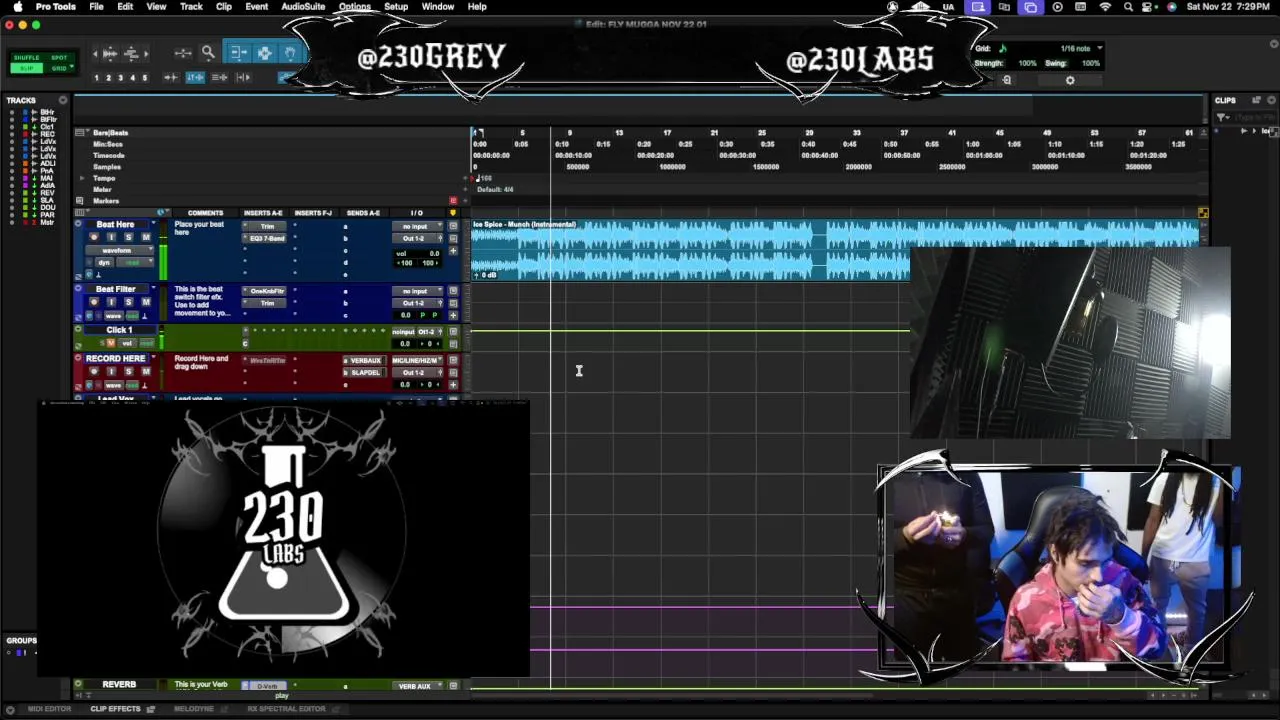Click Beat Here volume field
This screenshot has height=720, width=1280.
coord(417,254)
